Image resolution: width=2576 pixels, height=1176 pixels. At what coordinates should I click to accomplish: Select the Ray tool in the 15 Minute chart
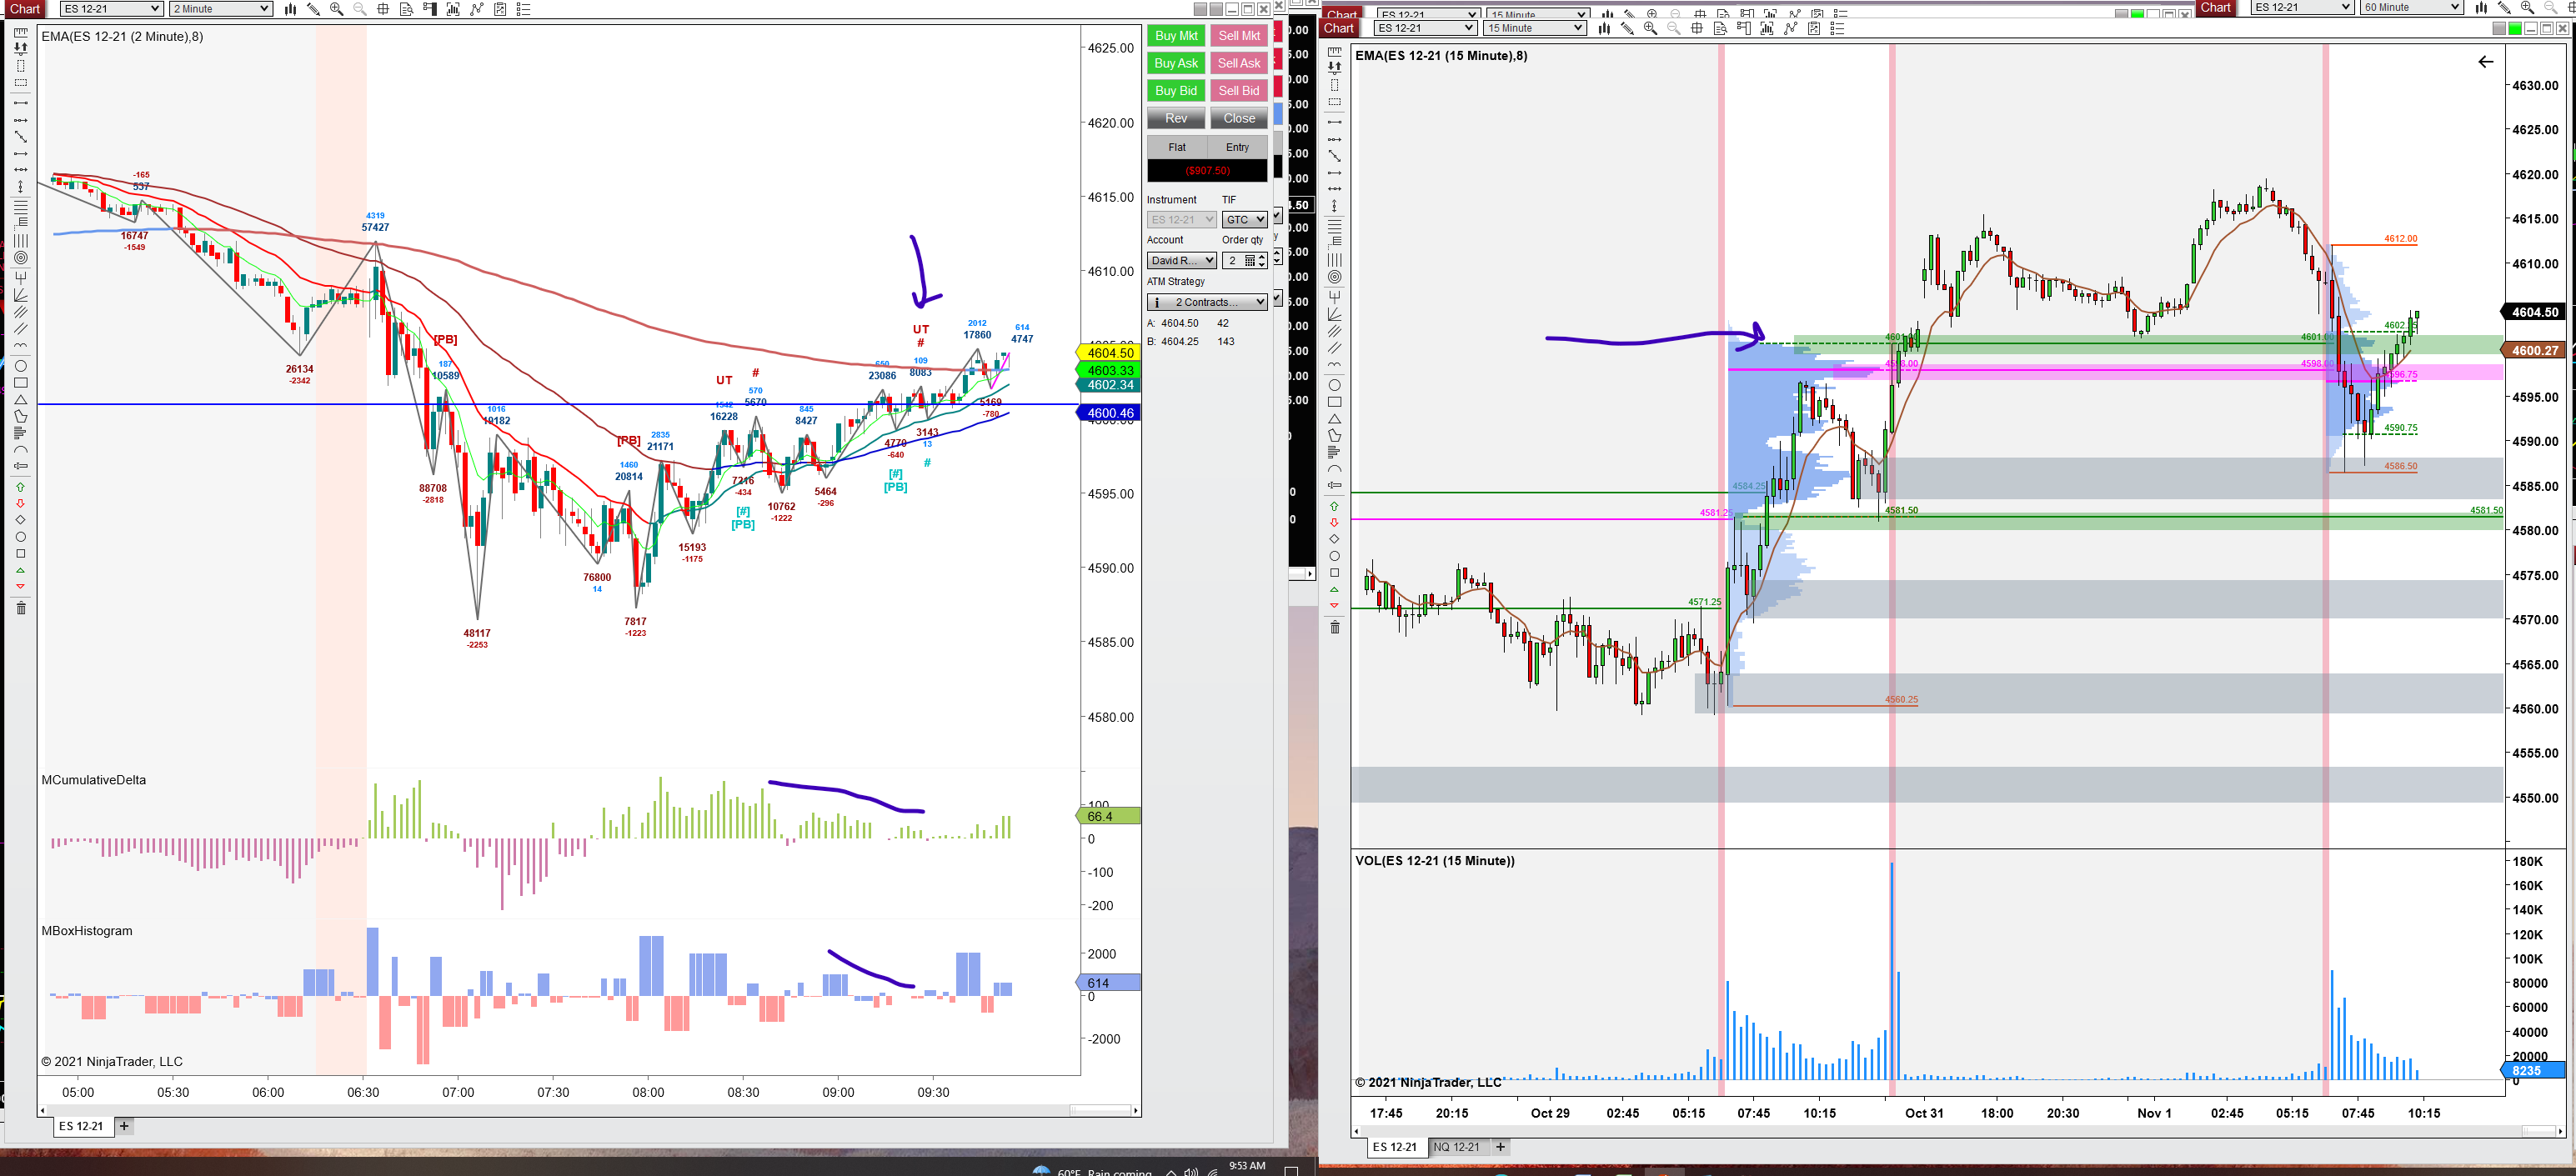pos(1334,139)
